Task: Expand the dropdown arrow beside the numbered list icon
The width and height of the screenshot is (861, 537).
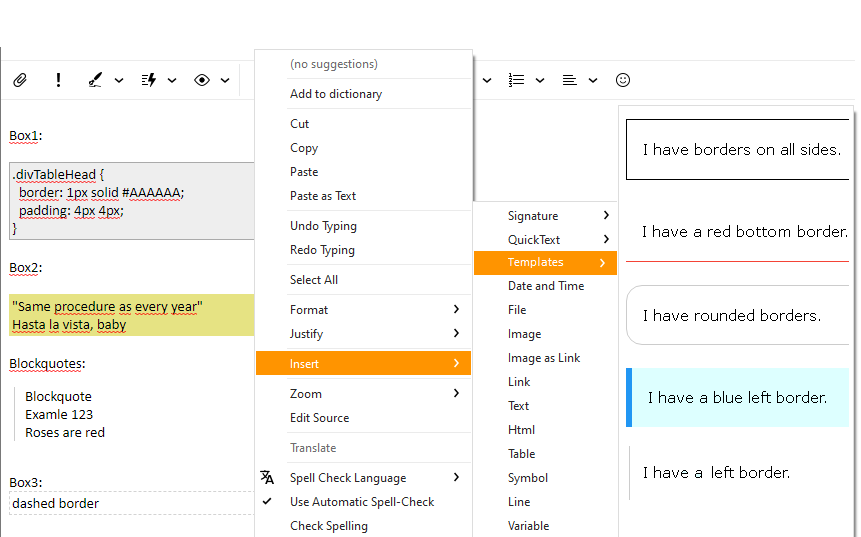Action: click(x=540, y=80)
